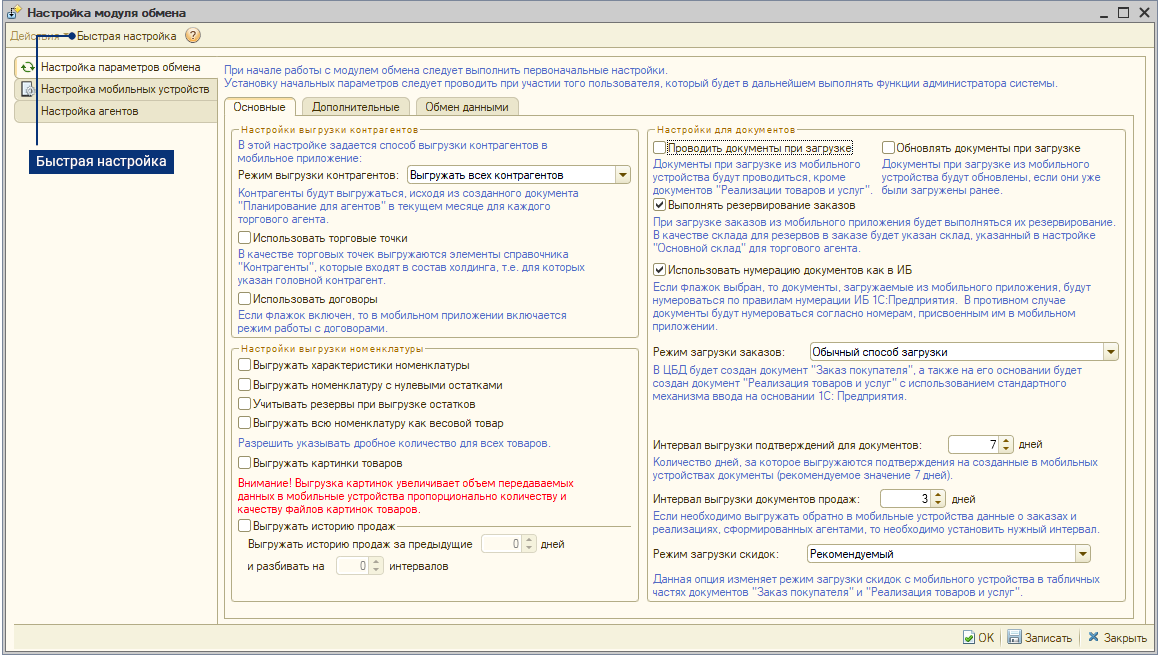Click the 'Настройки выгрузки номенклатуры' group heading
1158x655 pixels.
click(x=332, y=349)
